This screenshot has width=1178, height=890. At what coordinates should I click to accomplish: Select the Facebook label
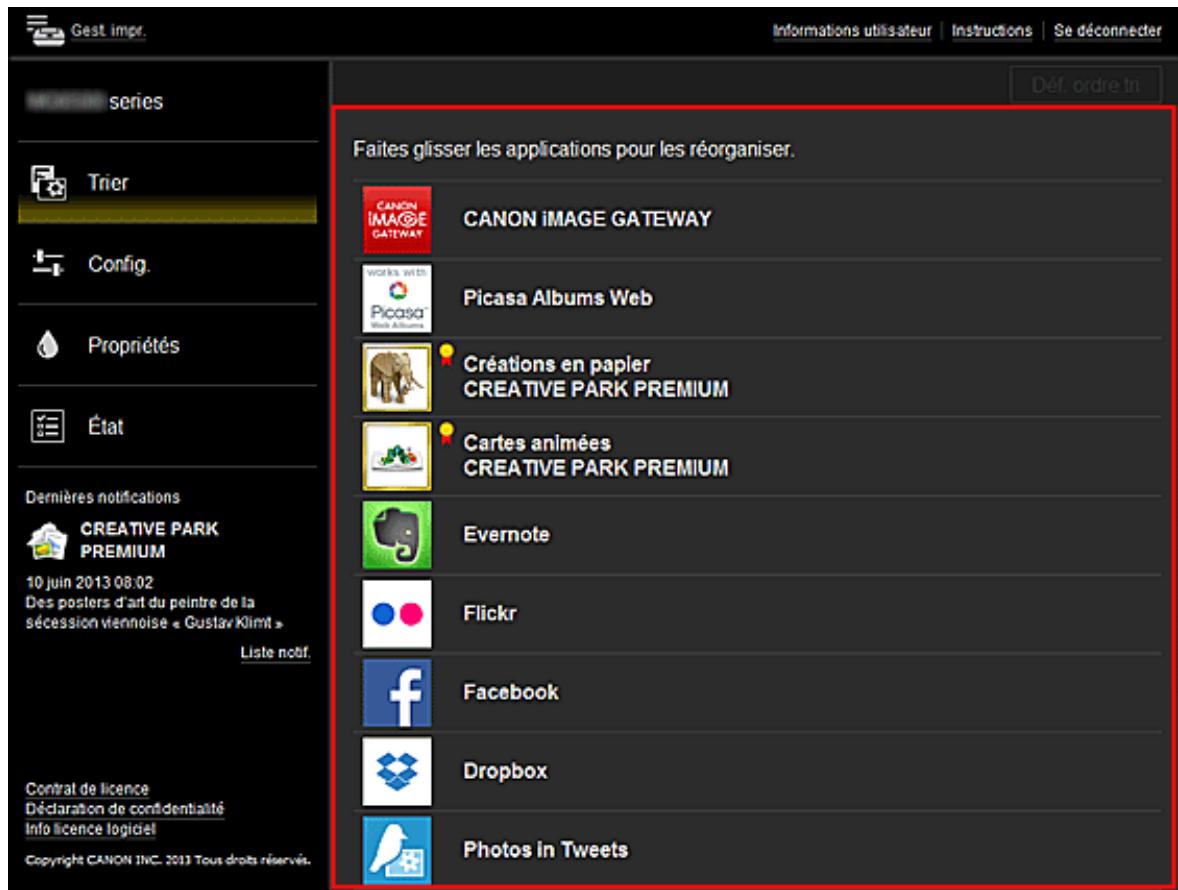click(x=511, y=692)
